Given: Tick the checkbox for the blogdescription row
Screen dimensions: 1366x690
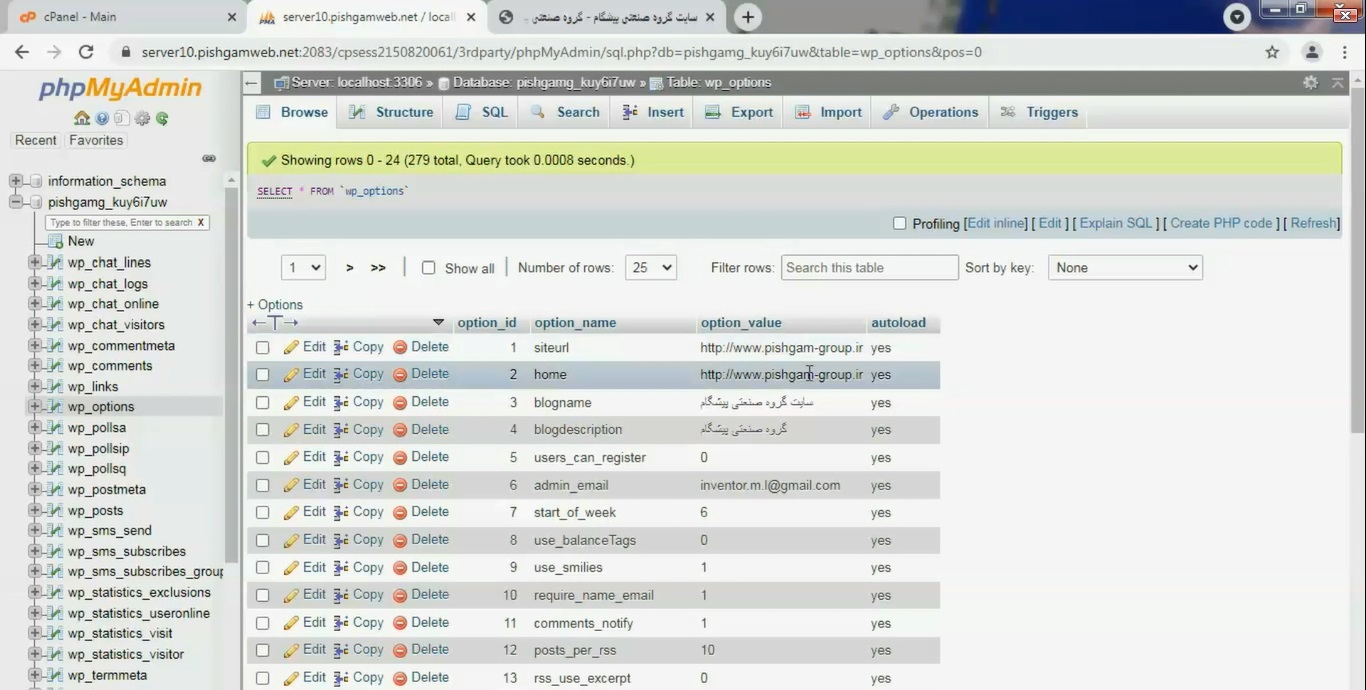Looking at the screenshot, I should [262, 430].
